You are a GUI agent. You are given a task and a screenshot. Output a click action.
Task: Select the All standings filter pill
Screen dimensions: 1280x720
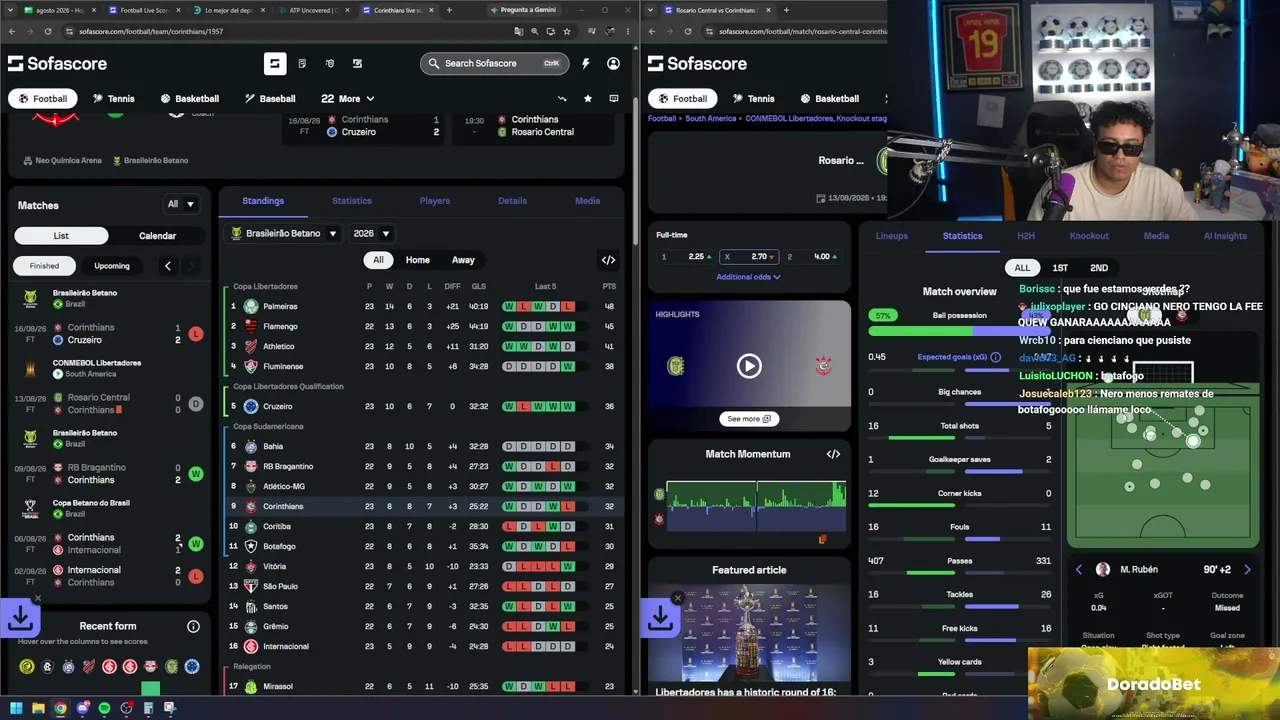pos(378,260)
